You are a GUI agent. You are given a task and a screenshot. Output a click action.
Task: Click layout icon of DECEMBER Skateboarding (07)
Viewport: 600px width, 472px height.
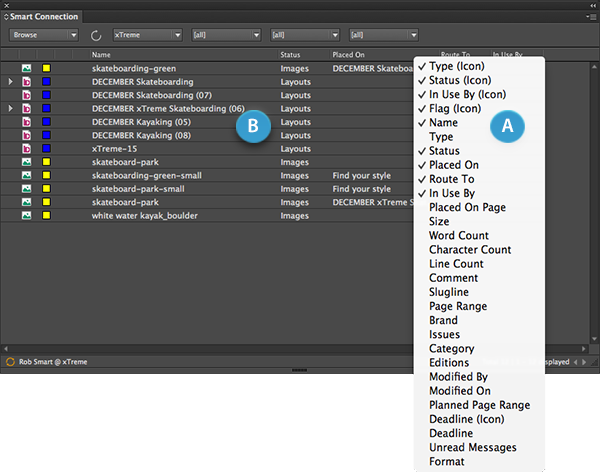coord(26,95)
